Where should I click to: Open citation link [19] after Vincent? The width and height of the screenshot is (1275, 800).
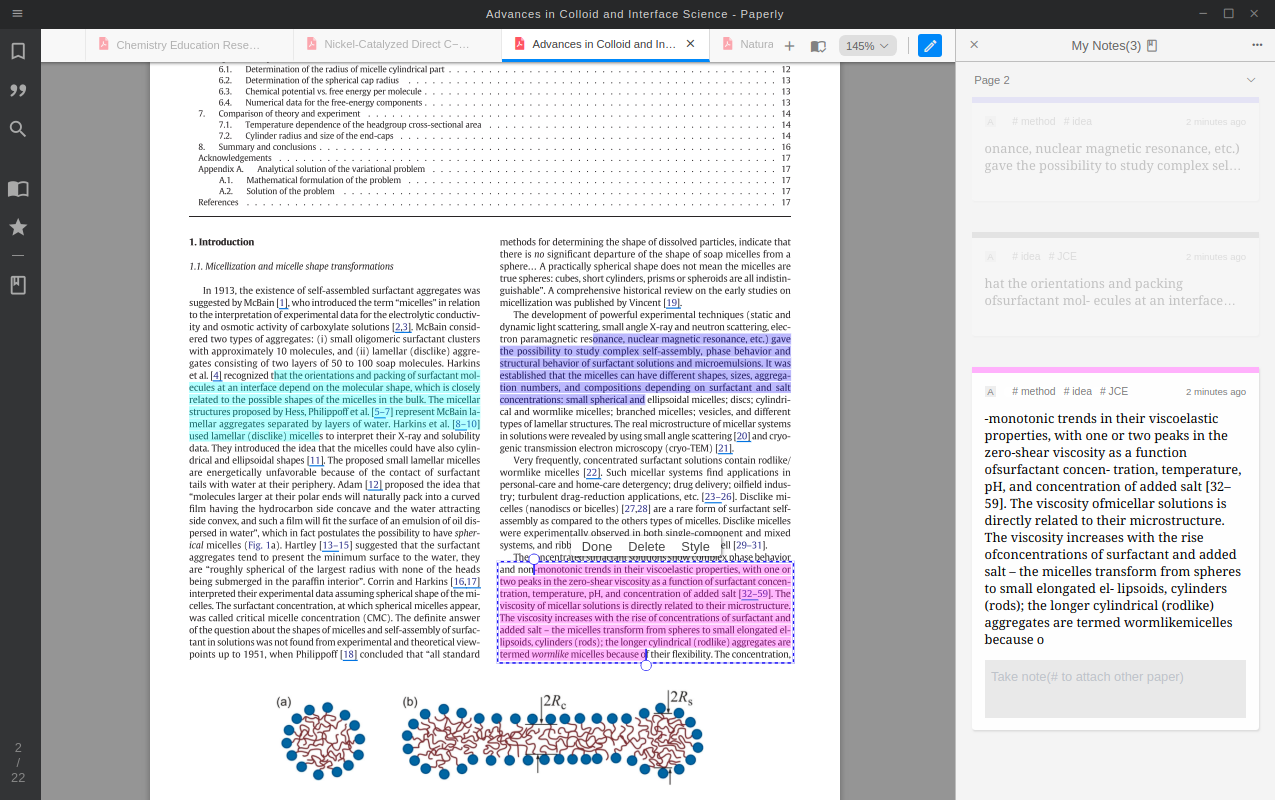pos(672,303)
